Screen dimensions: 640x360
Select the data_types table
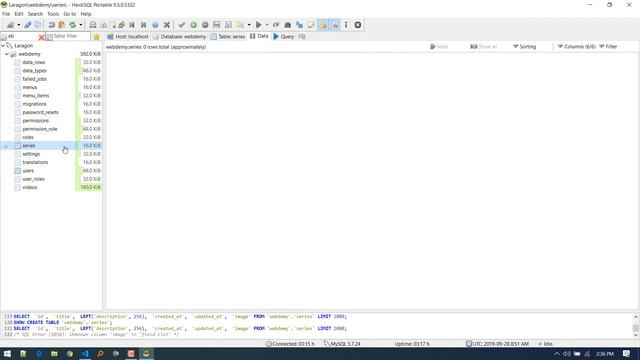click(x=34, y=71)
